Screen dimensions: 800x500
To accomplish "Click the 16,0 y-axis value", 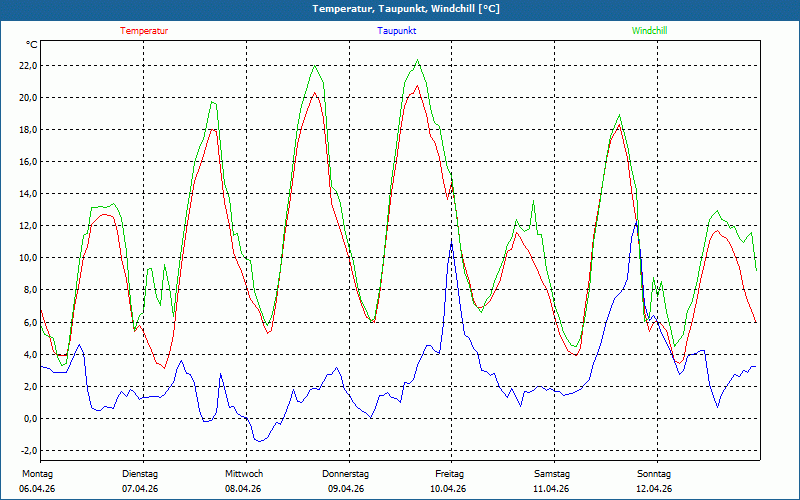I will [27, 162].
